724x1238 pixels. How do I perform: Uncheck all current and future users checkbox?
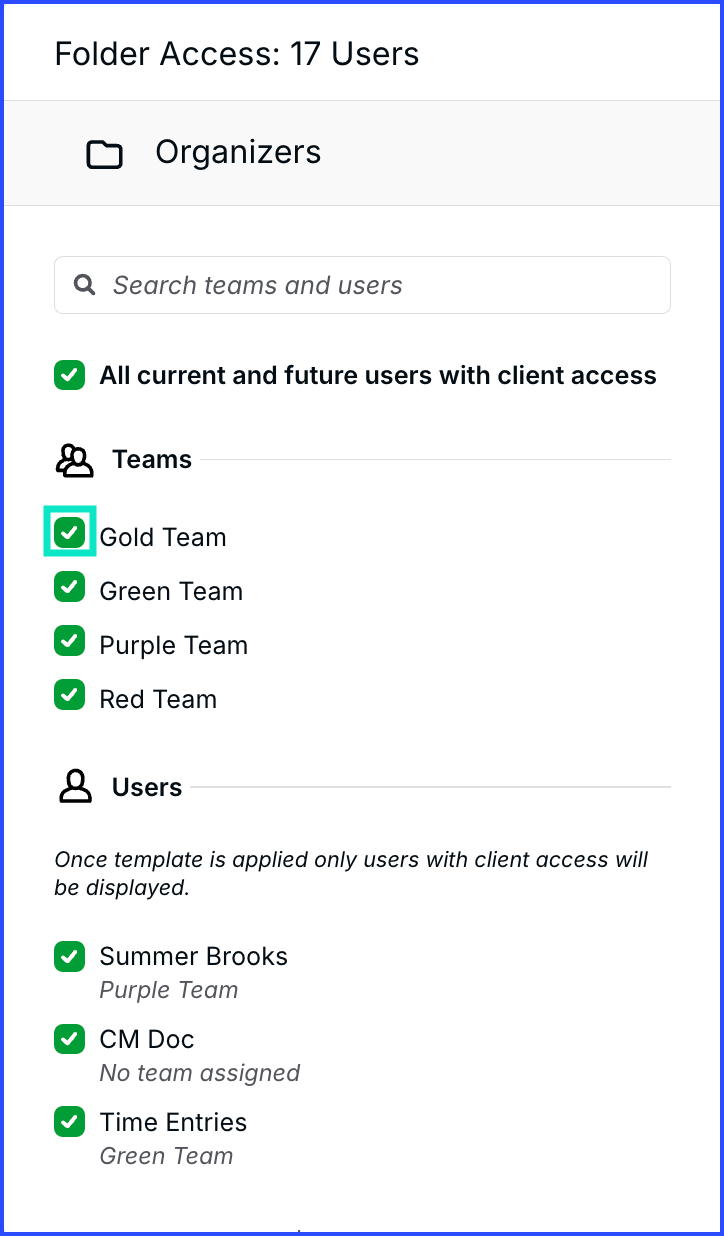click(x=69, y=375)
